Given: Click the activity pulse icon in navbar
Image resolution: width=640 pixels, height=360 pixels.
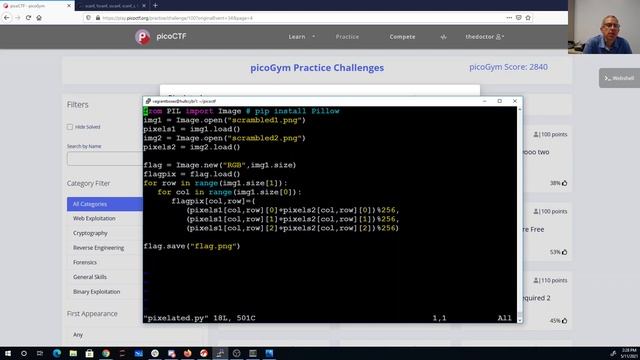Looking at the screenshot, I should [443, 37].
